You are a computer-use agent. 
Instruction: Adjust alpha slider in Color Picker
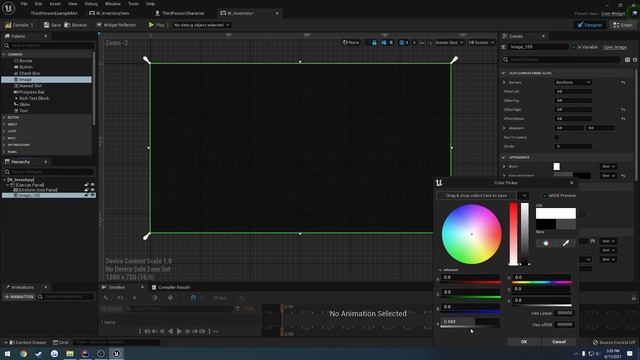(470, 322)
